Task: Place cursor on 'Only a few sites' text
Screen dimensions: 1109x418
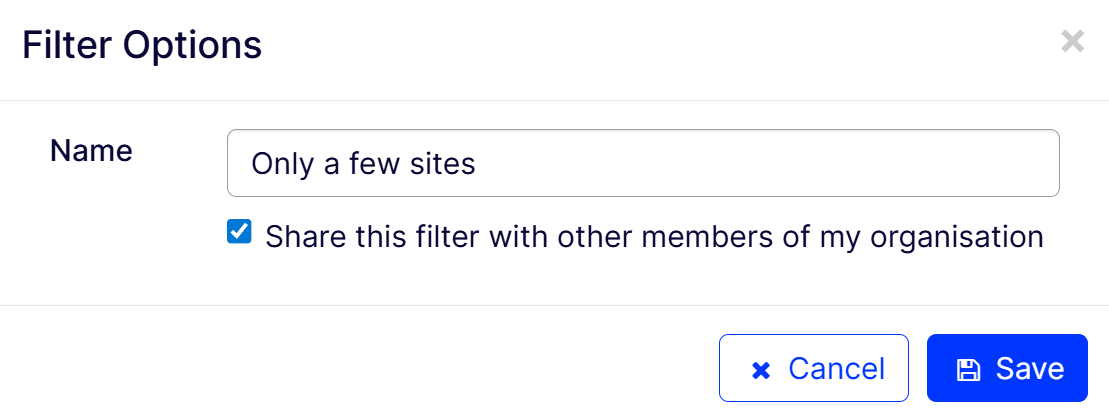Action: [362, 163]
